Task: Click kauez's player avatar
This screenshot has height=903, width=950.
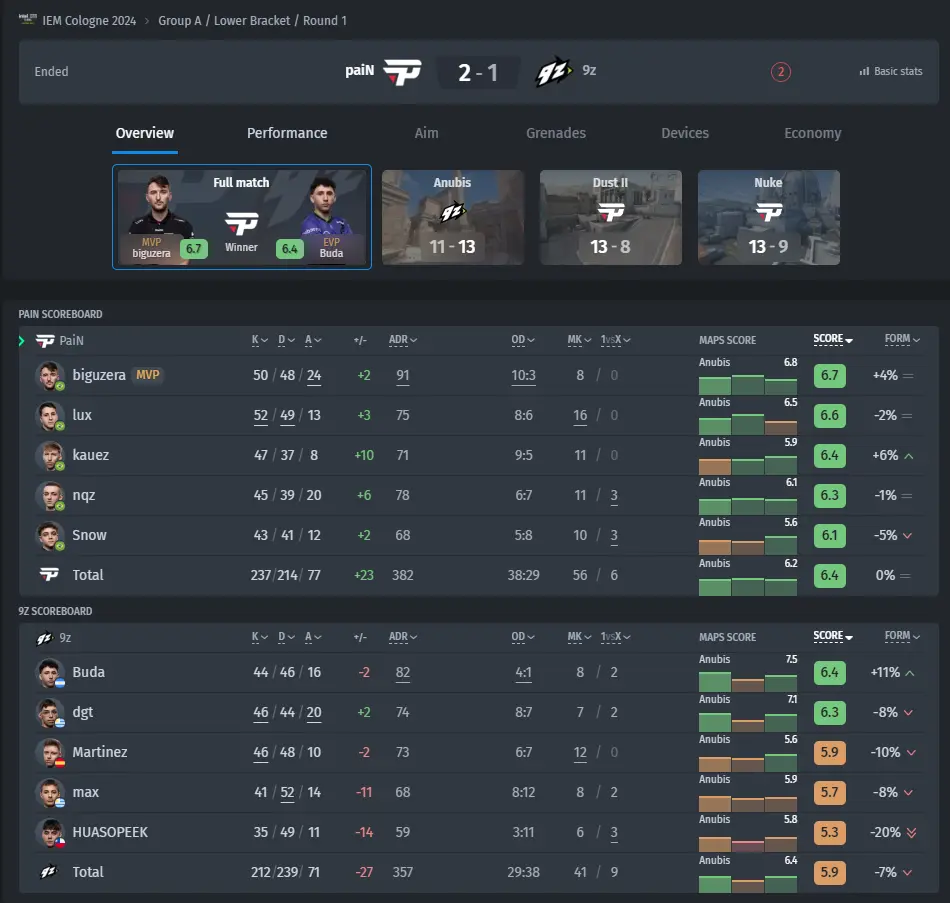Action: pyautogui.click(x=49, y=456)
